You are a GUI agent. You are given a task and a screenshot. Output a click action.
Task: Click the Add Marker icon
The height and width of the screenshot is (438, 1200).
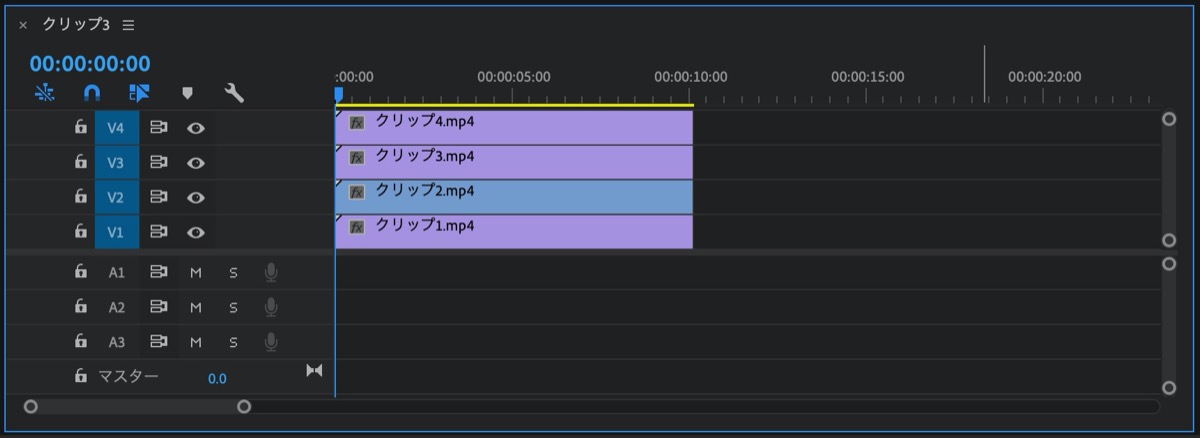coord(187,94)
